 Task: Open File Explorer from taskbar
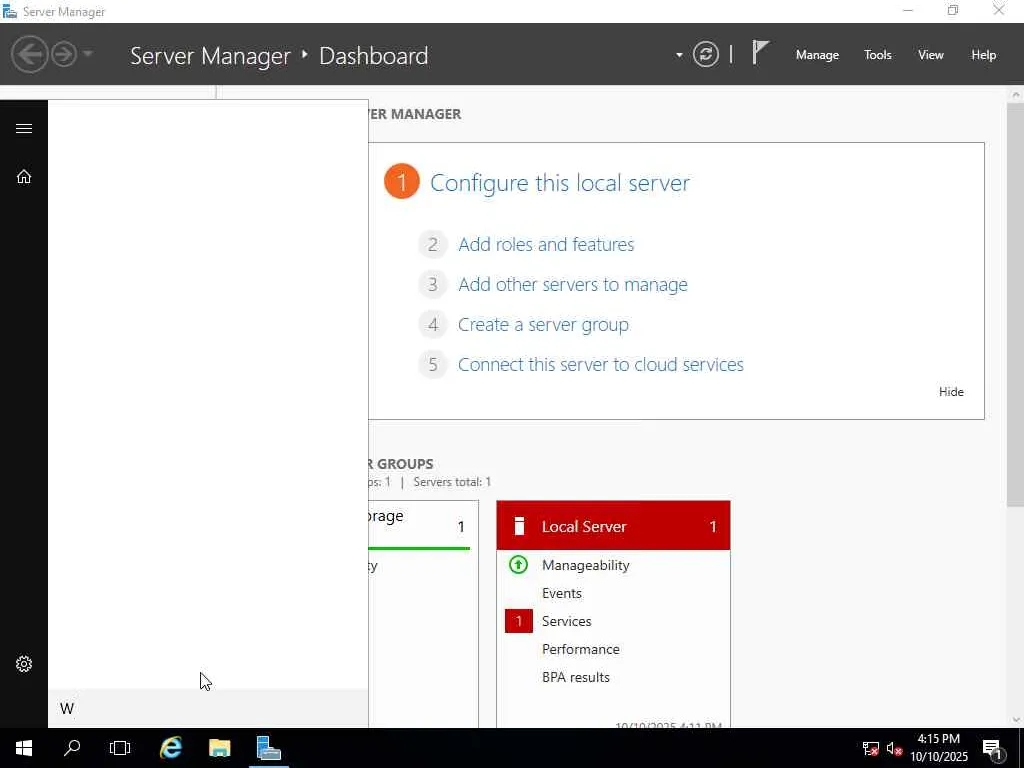coord(219,748)
